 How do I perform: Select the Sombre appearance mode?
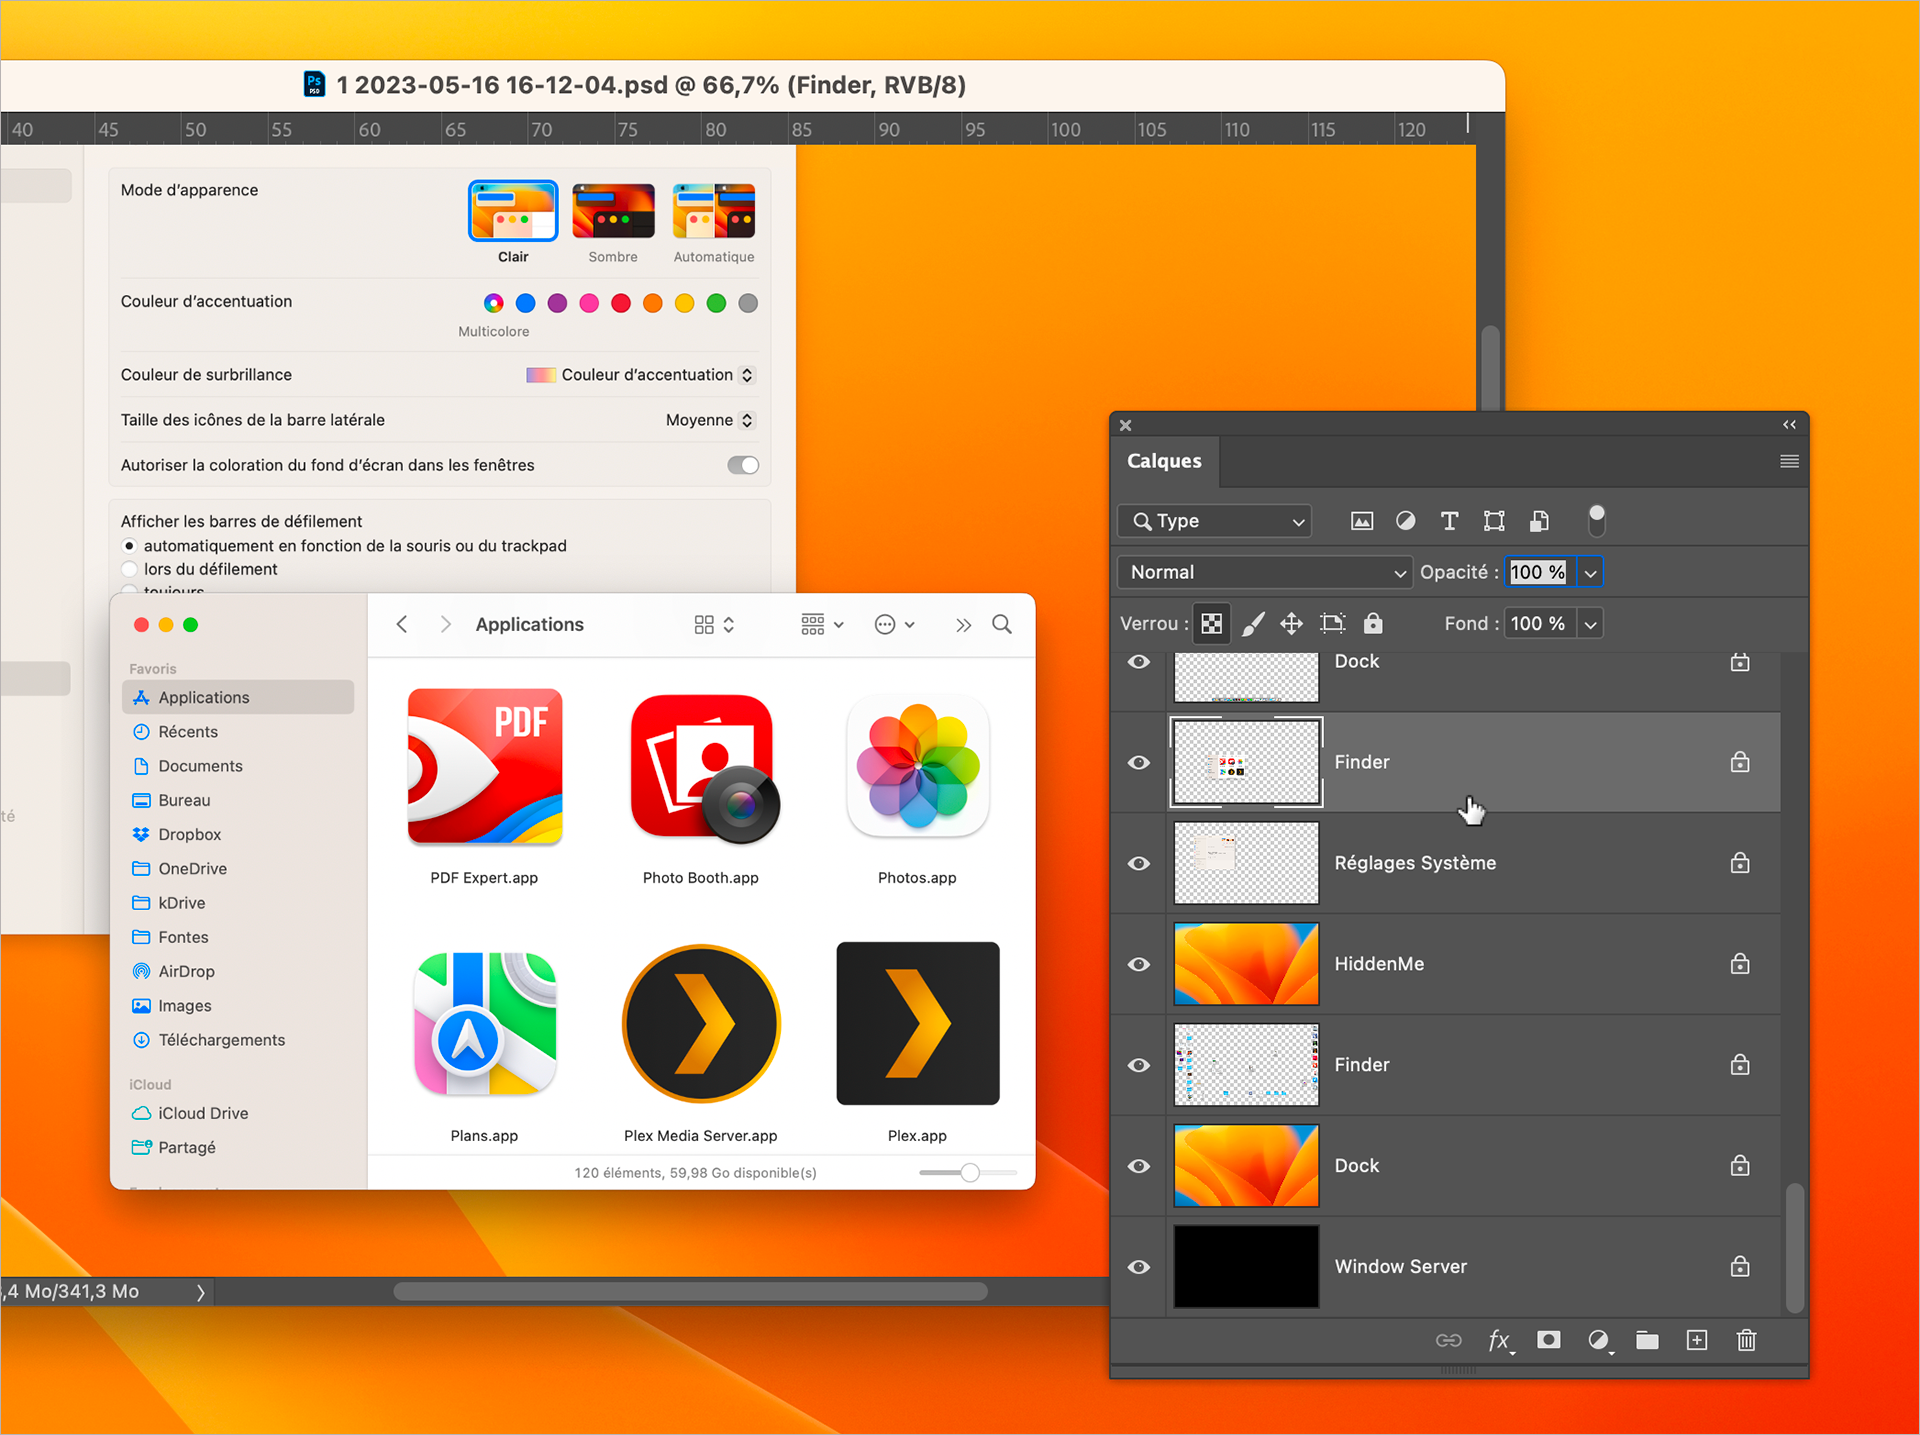(x=613, y=211)
